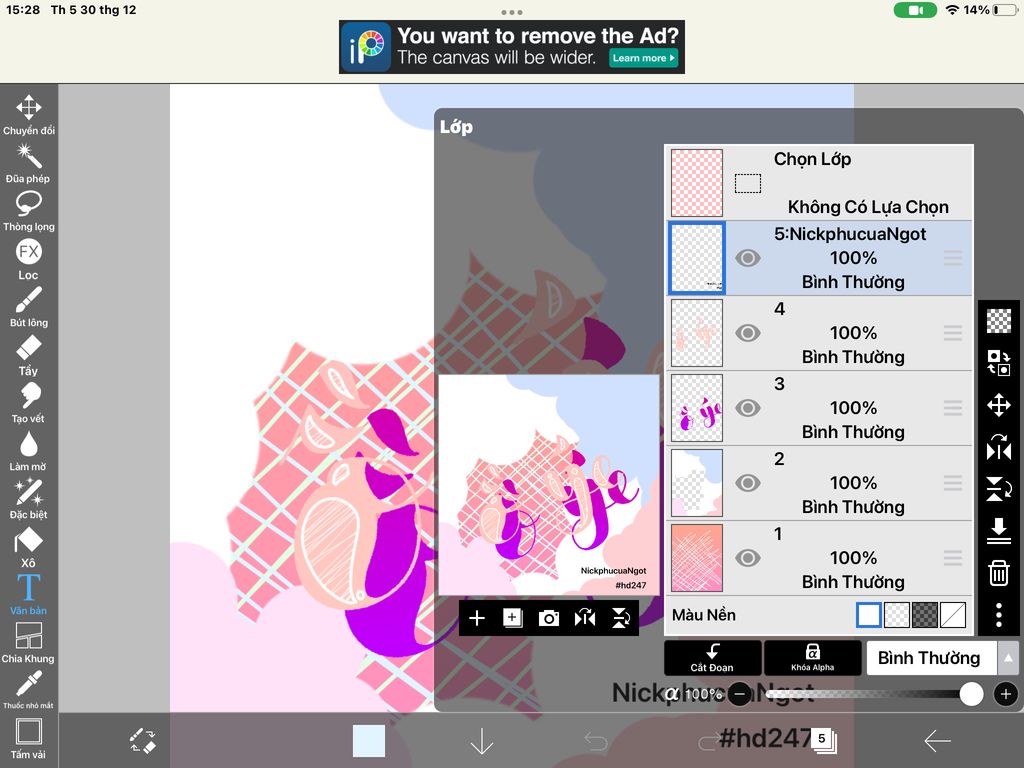Tap the battery indicator in status bar
This screenshot has width=1024, height=768.
[1005, 10]
